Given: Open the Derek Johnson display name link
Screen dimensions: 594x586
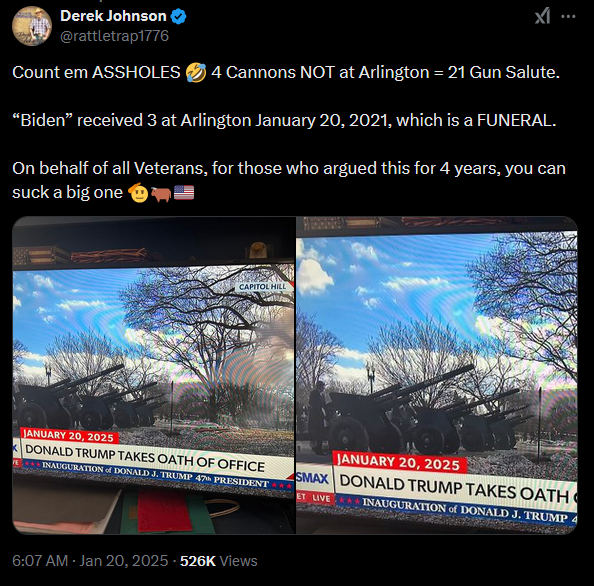Looking at the screenshot, I should (x=113, y=16).
